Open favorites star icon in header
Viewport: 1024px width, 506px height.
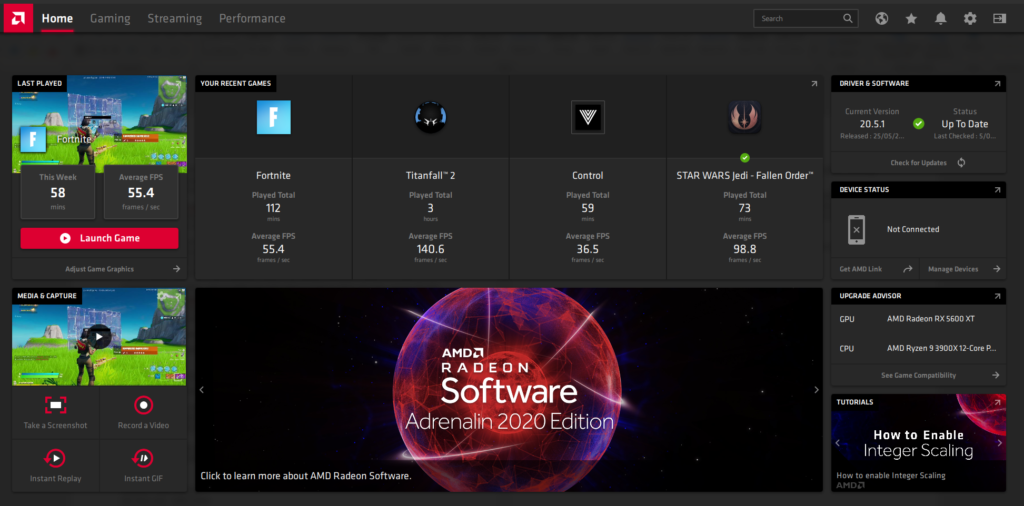click(x=911, y=18)
